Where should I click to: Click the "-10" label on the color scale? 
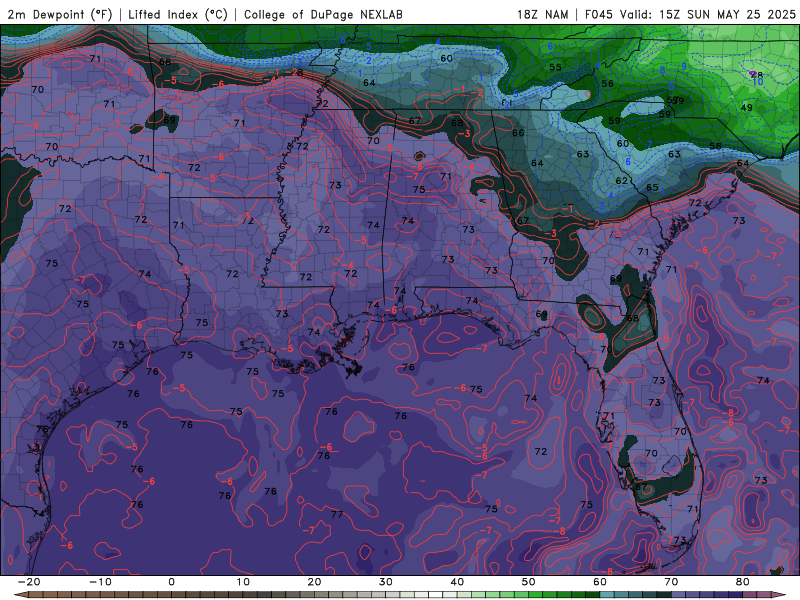click(100, 582)
